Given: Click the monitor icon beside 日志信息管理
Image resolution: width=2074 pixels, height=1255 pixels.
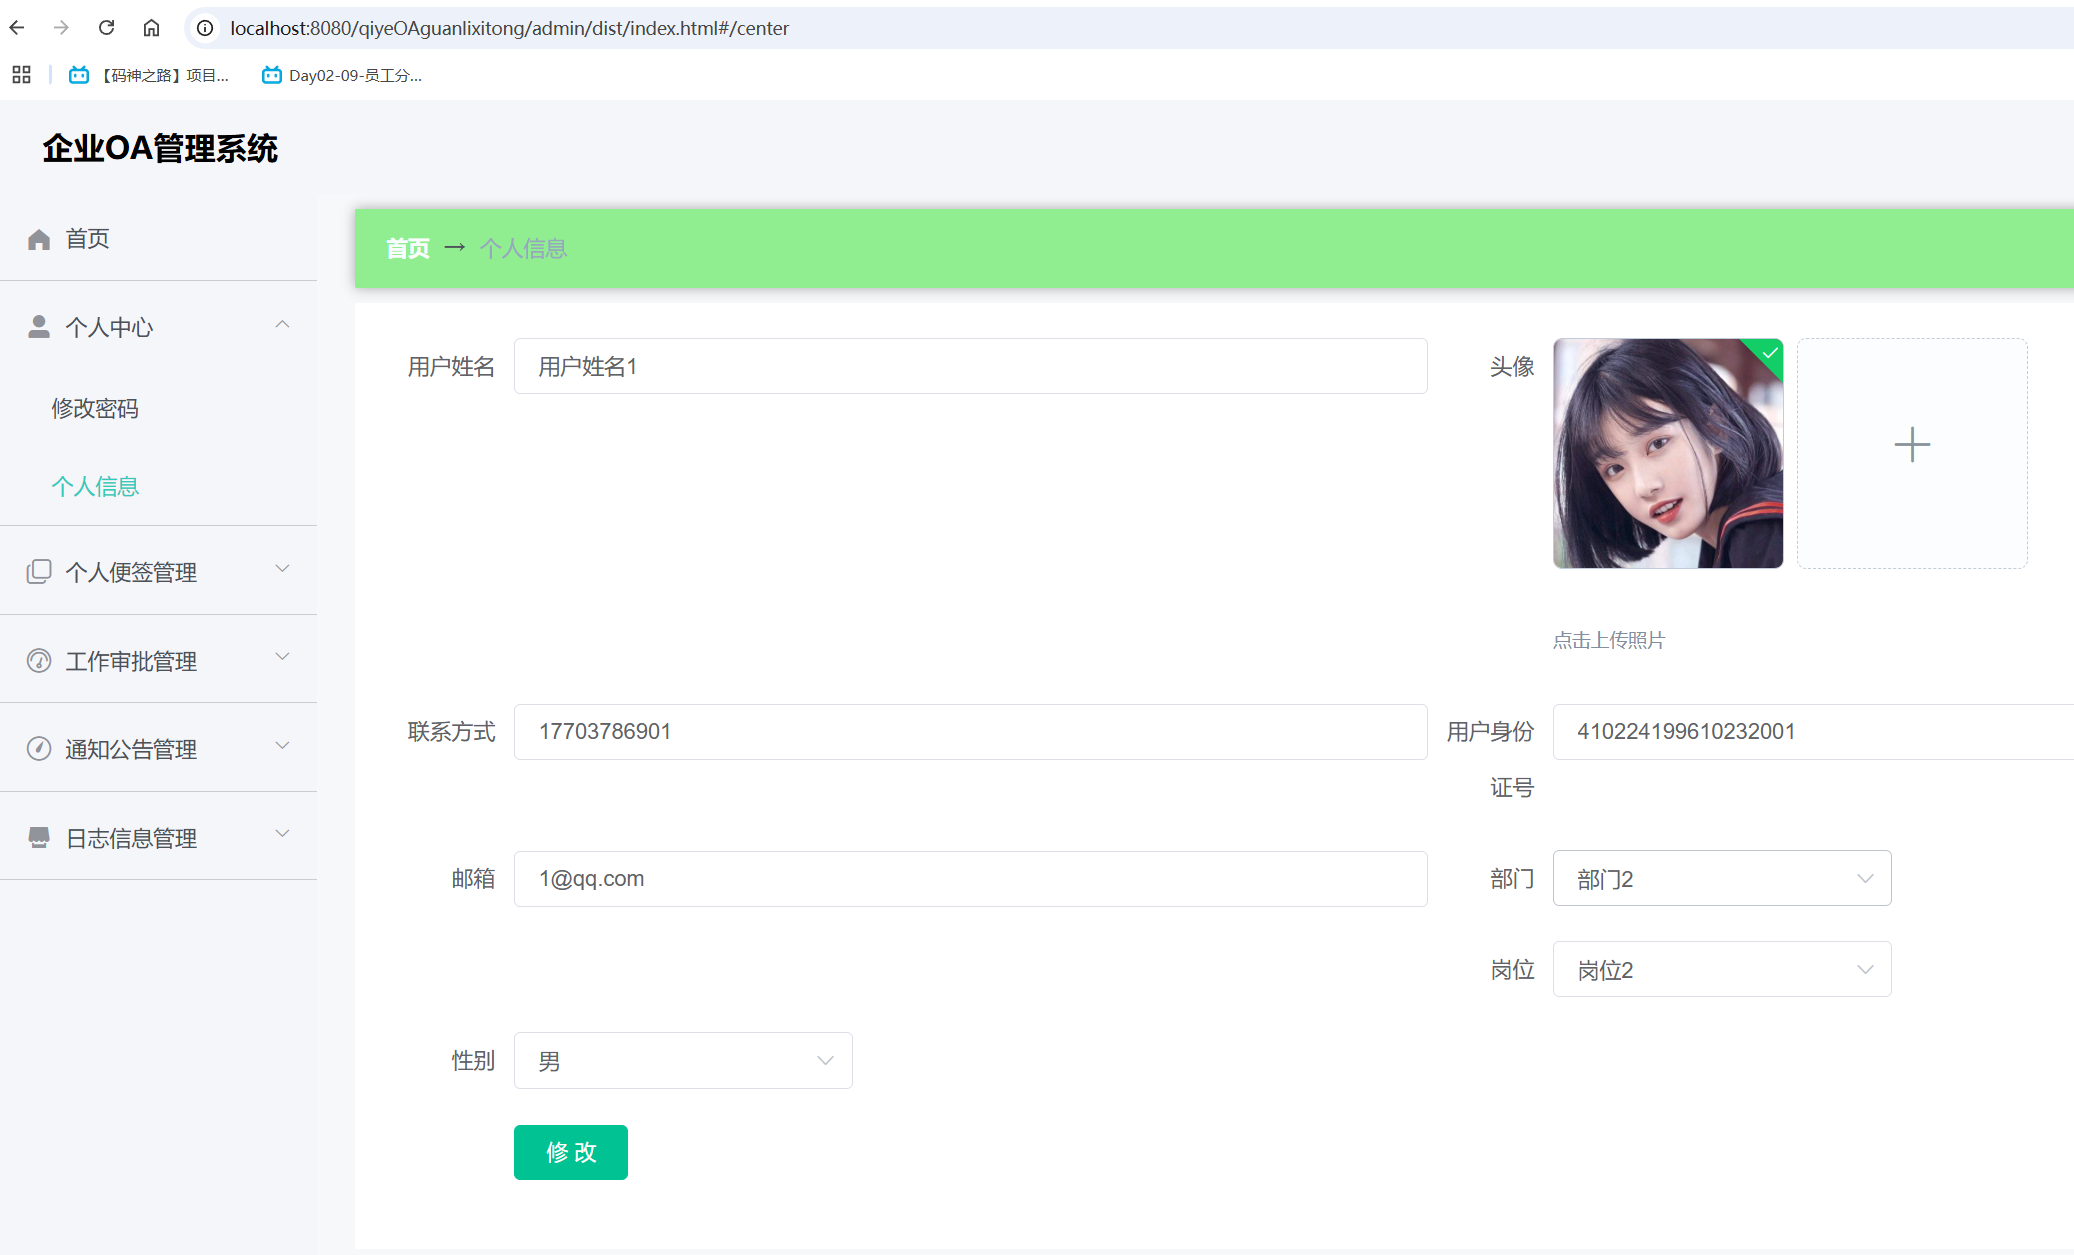Looking at the screenshot, I should click(x=39, y=838).
